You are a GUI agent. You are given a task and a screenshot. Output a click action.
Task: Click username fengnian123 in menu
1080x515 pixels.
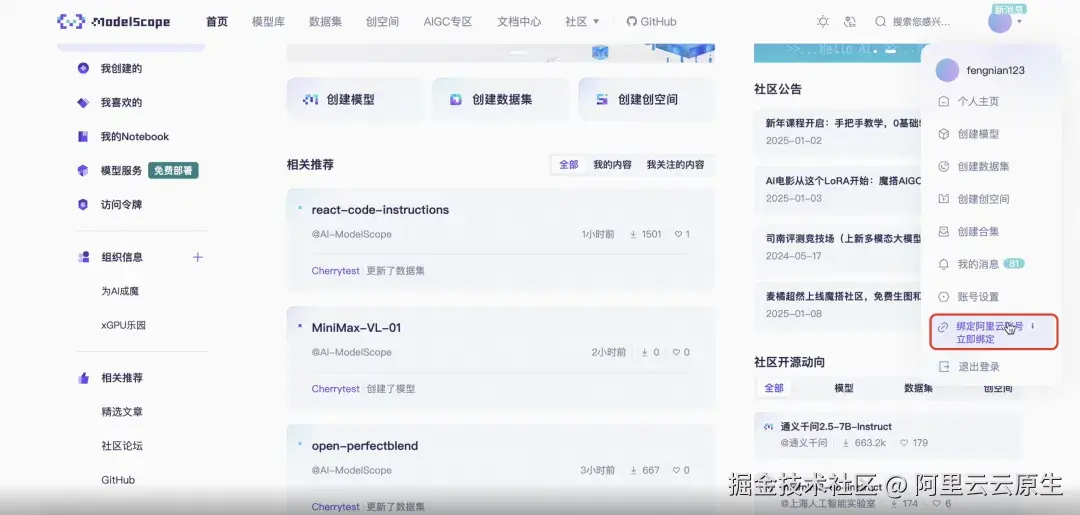point(995,70)
